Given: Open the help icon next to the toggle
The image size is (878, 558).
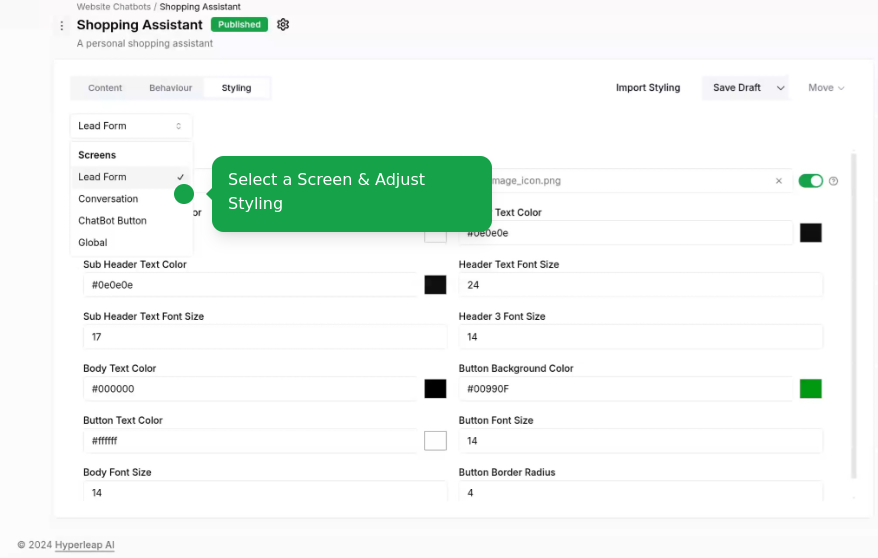Looking at the screenshot, I should 833,181.
